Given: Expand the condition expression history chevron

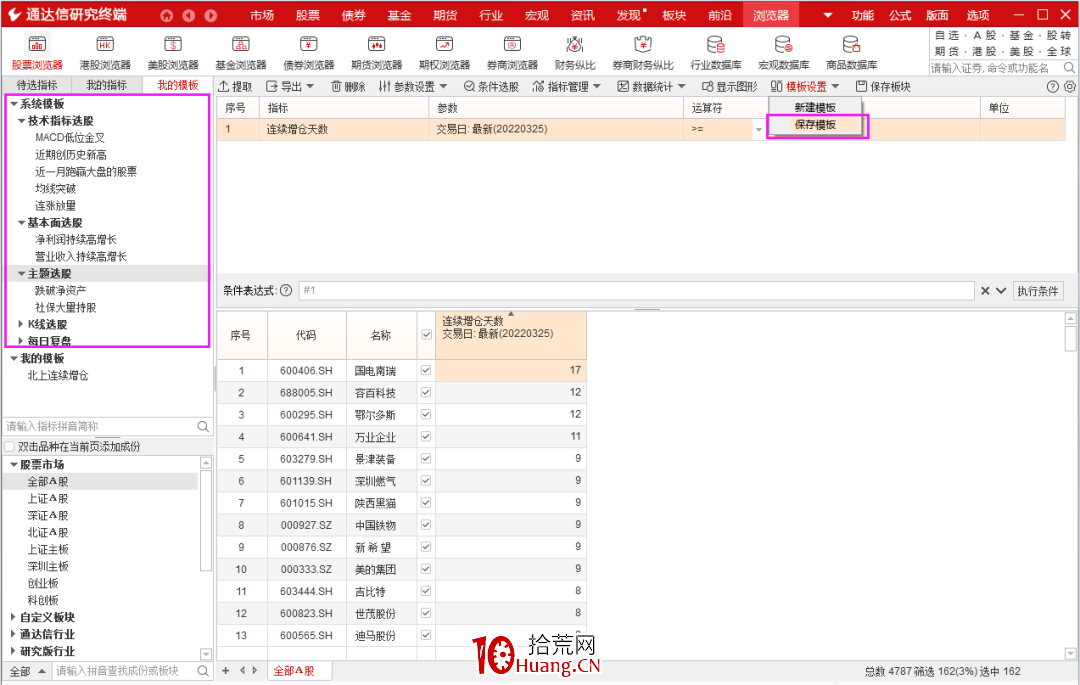Looking at the screenshot, I should pos(1001,291).
